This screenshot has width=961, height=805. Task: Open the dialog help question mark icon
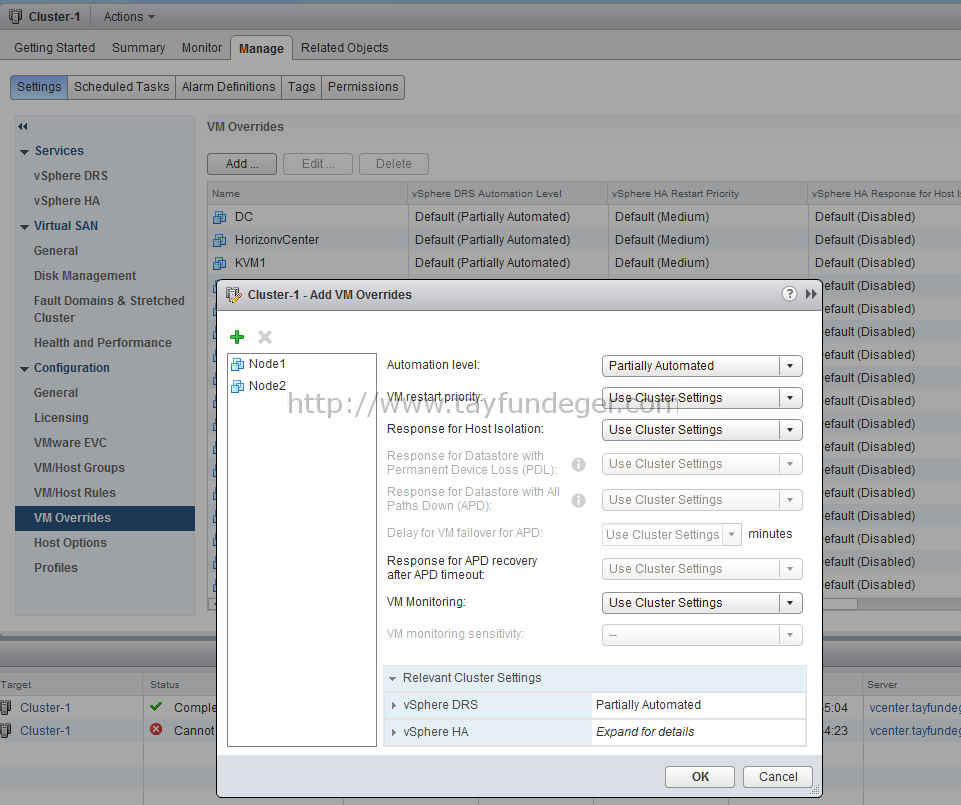(x=789, y=294)
